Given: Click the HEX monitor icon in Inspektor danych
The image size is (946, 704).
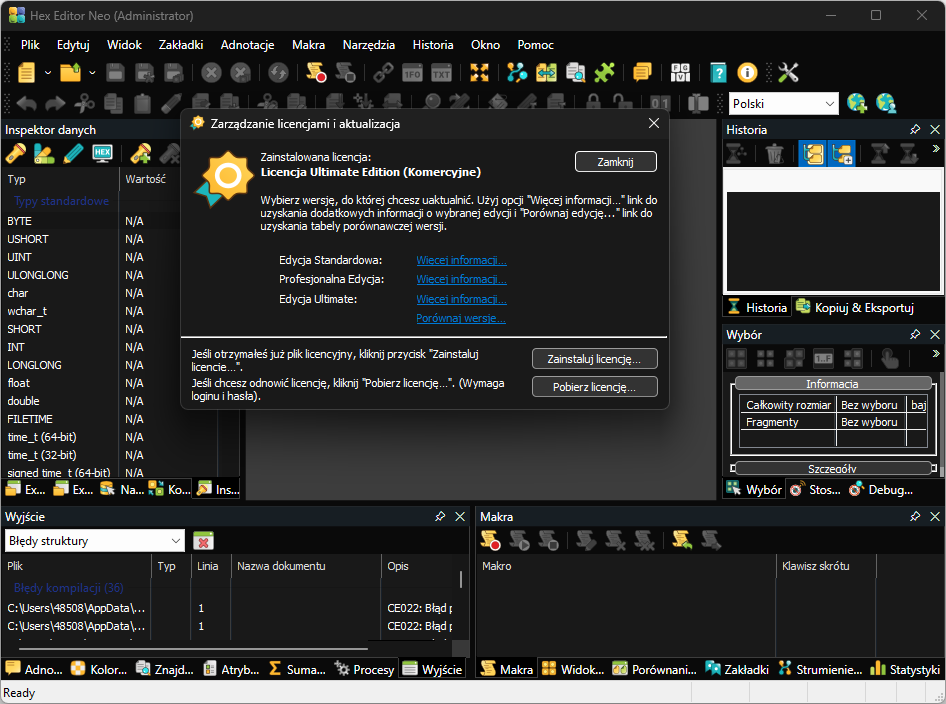Looking at the screenshot, I should 103,154.
